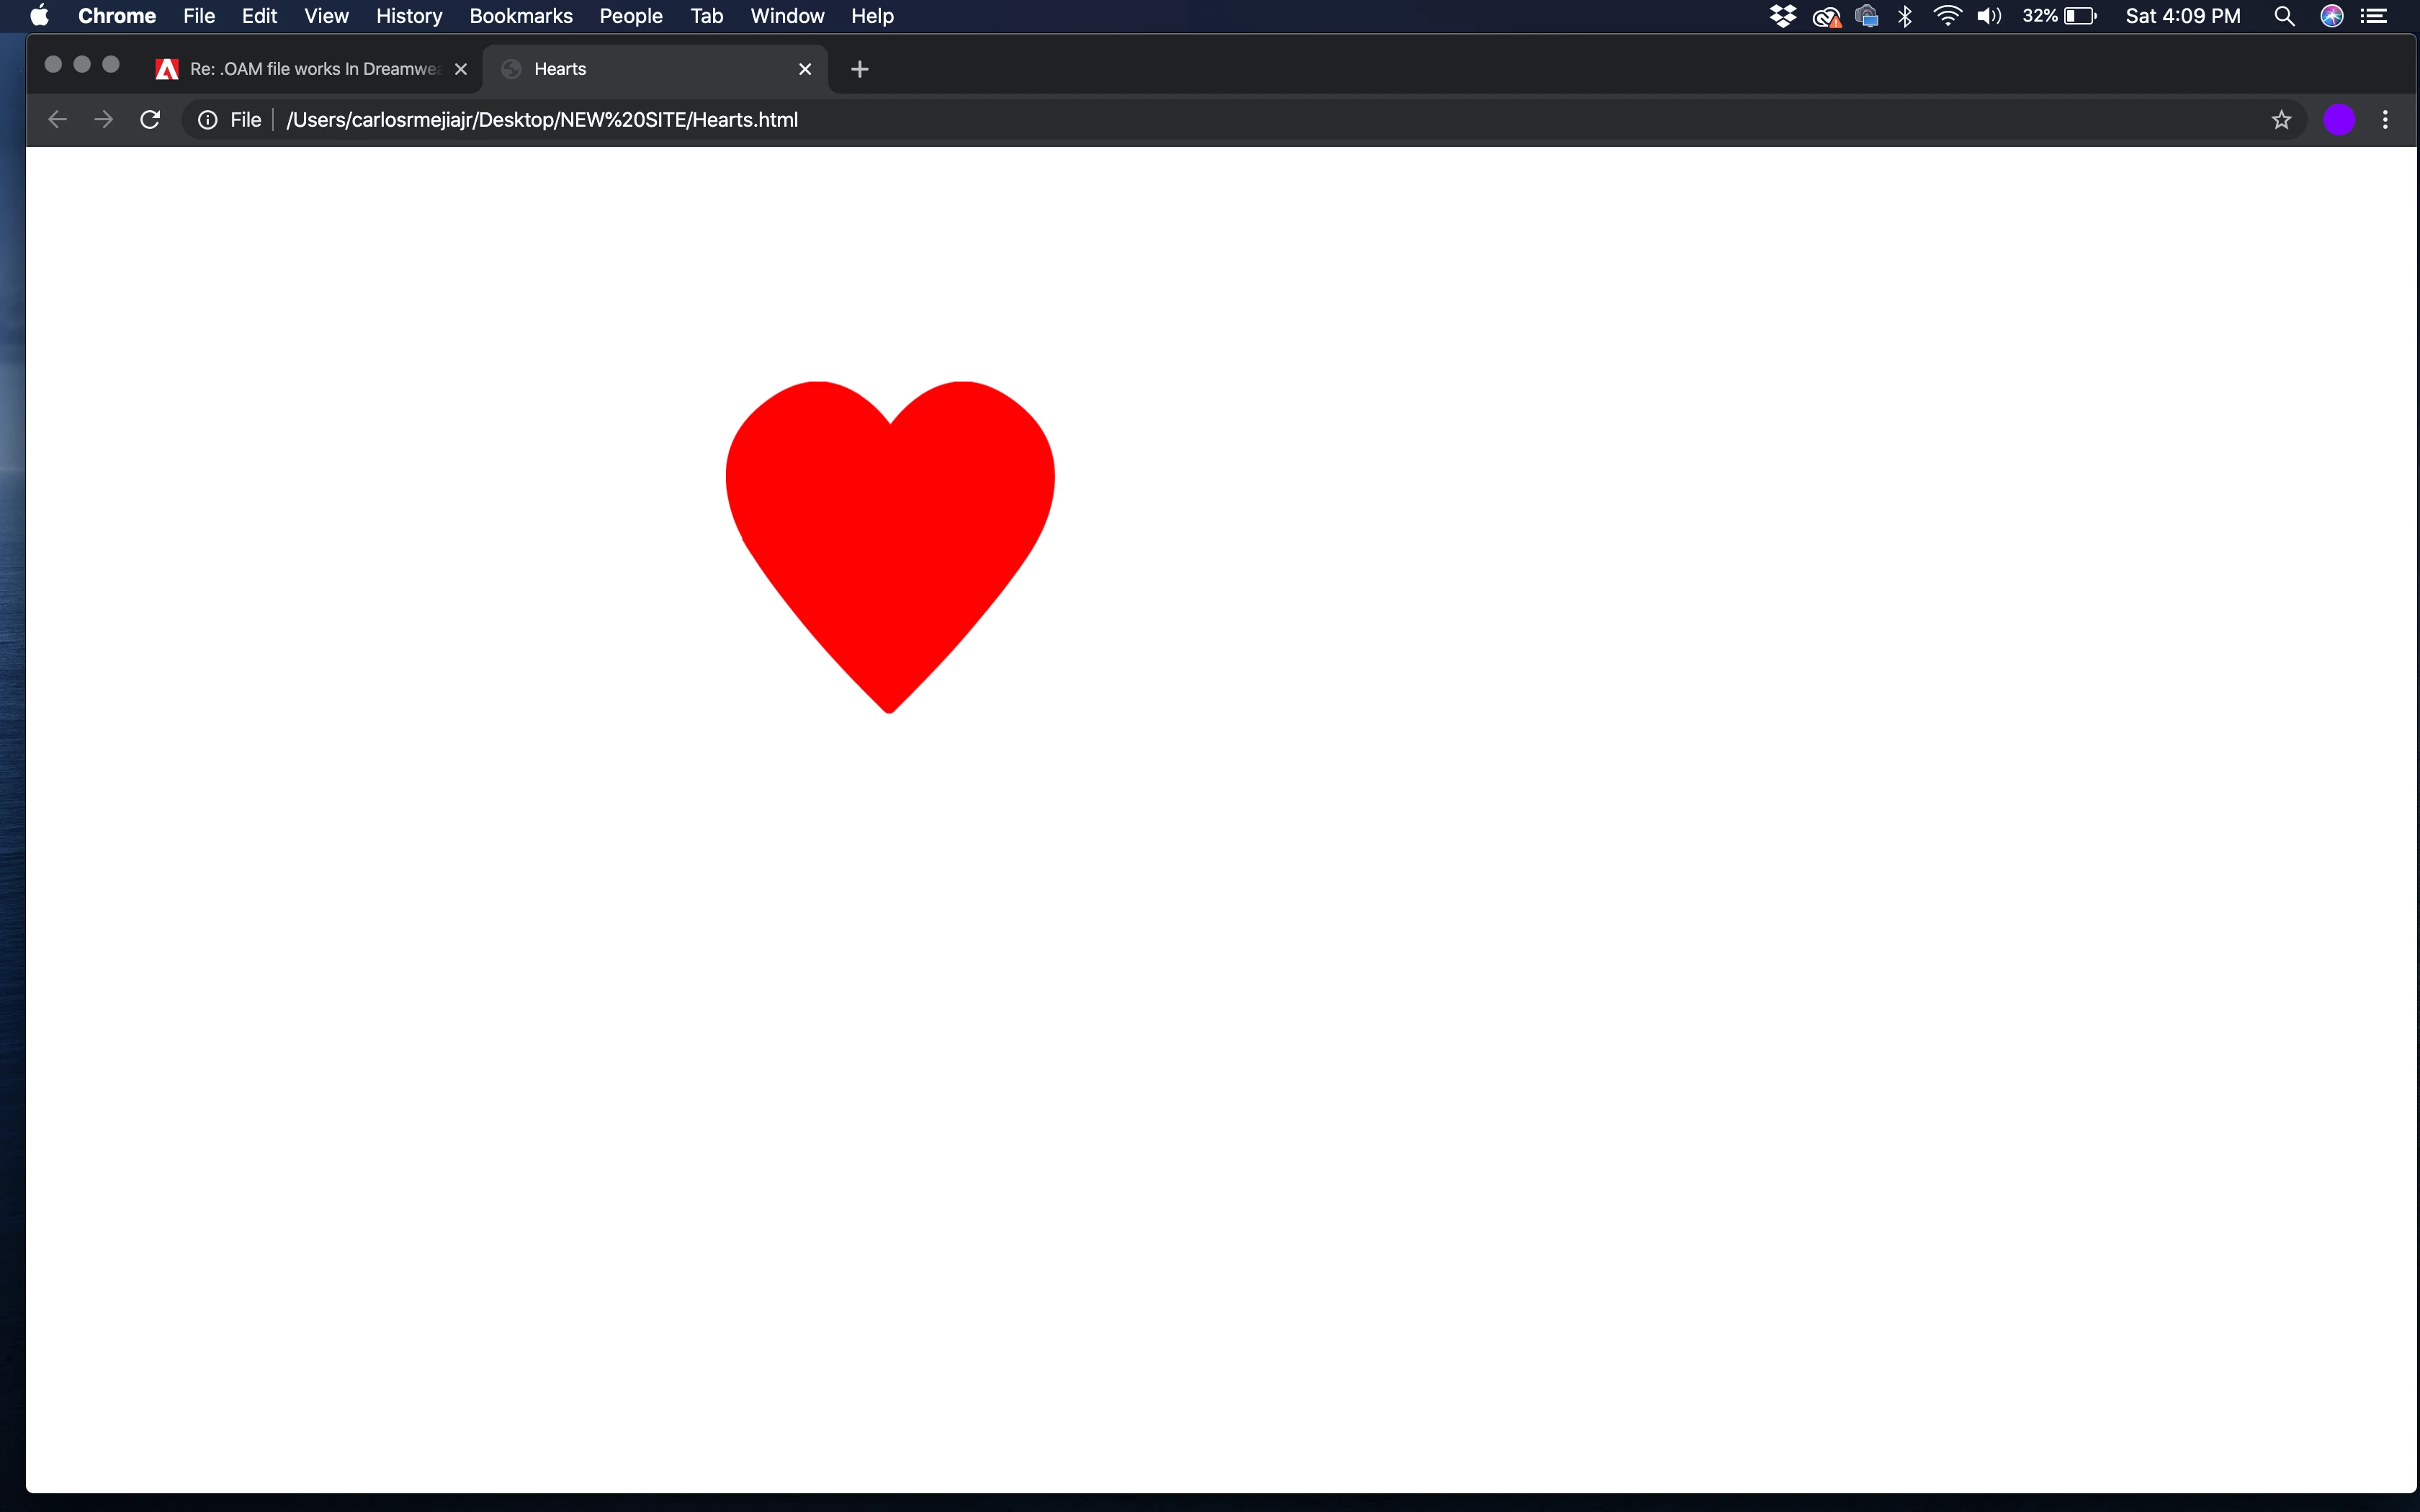Click the purple profile avatar
The image size is (2420, 1512).
(2338, 120)
